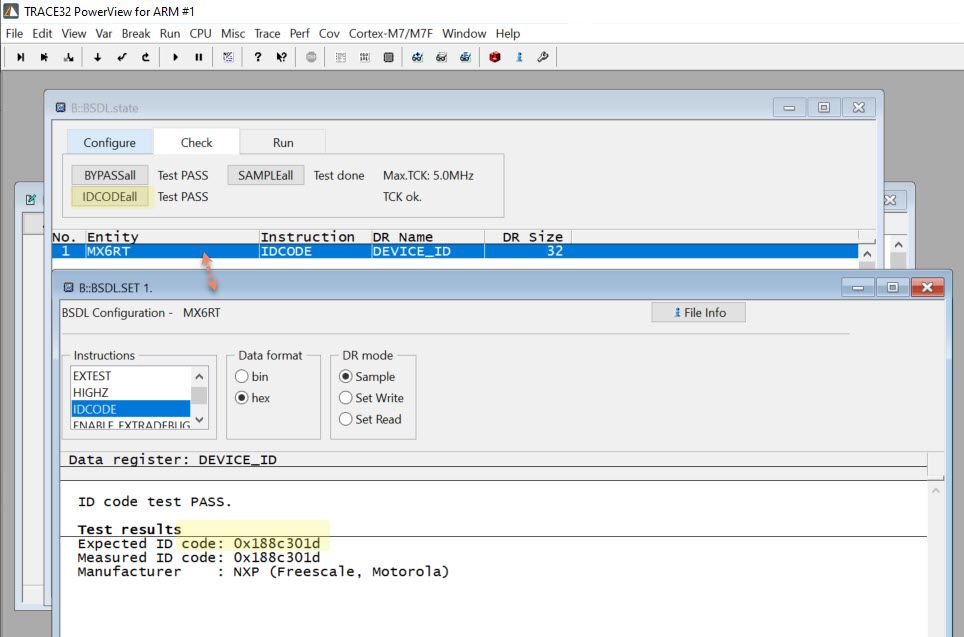This screenshot has width=964, height=637.
Task: Click the third glasses view icon
Action: [465, 57]
